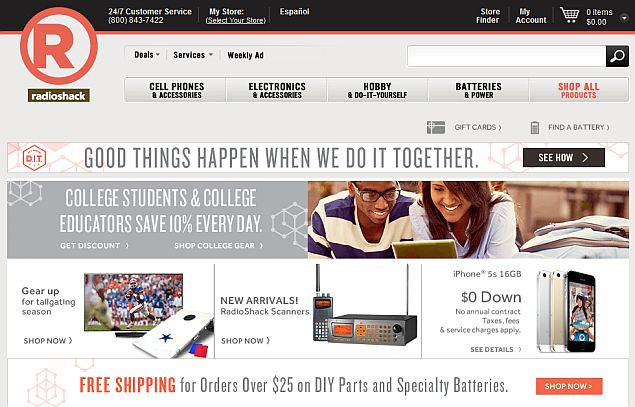This screenshot has width=635, height=407.
Task: Click inside the search text field
Action: (x=507, y=56)
